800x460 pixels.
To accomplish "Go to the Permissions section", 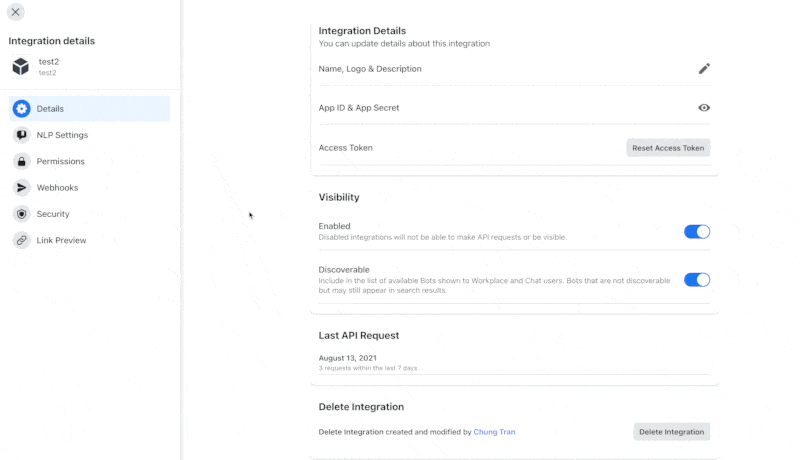I will click(x=89, y=161).
